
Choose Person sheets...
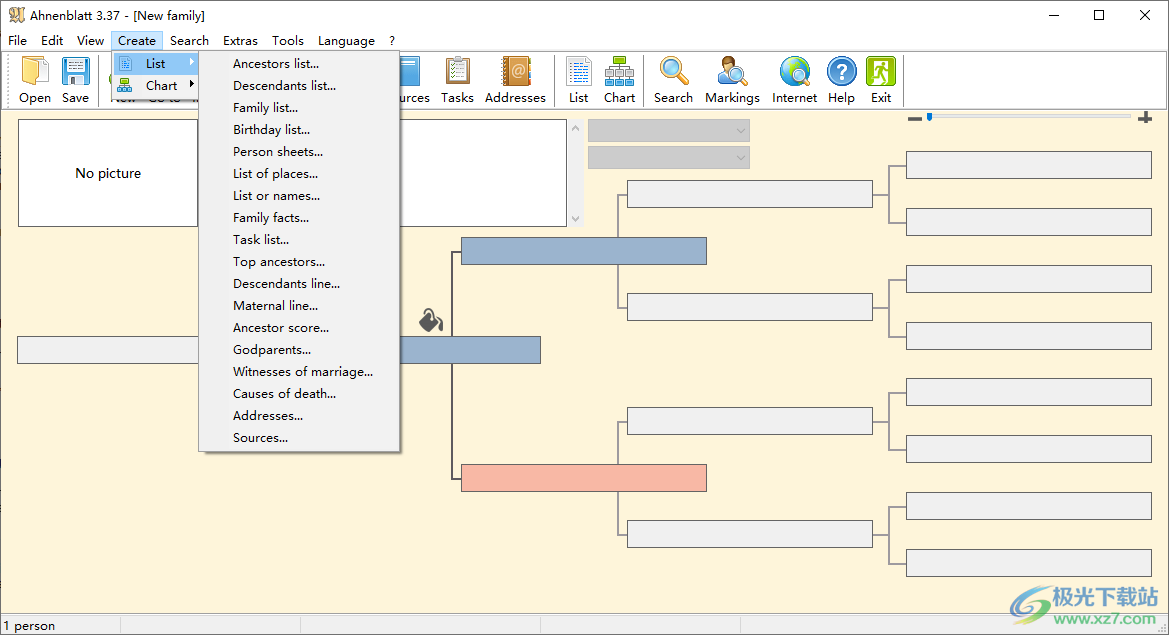278,152
